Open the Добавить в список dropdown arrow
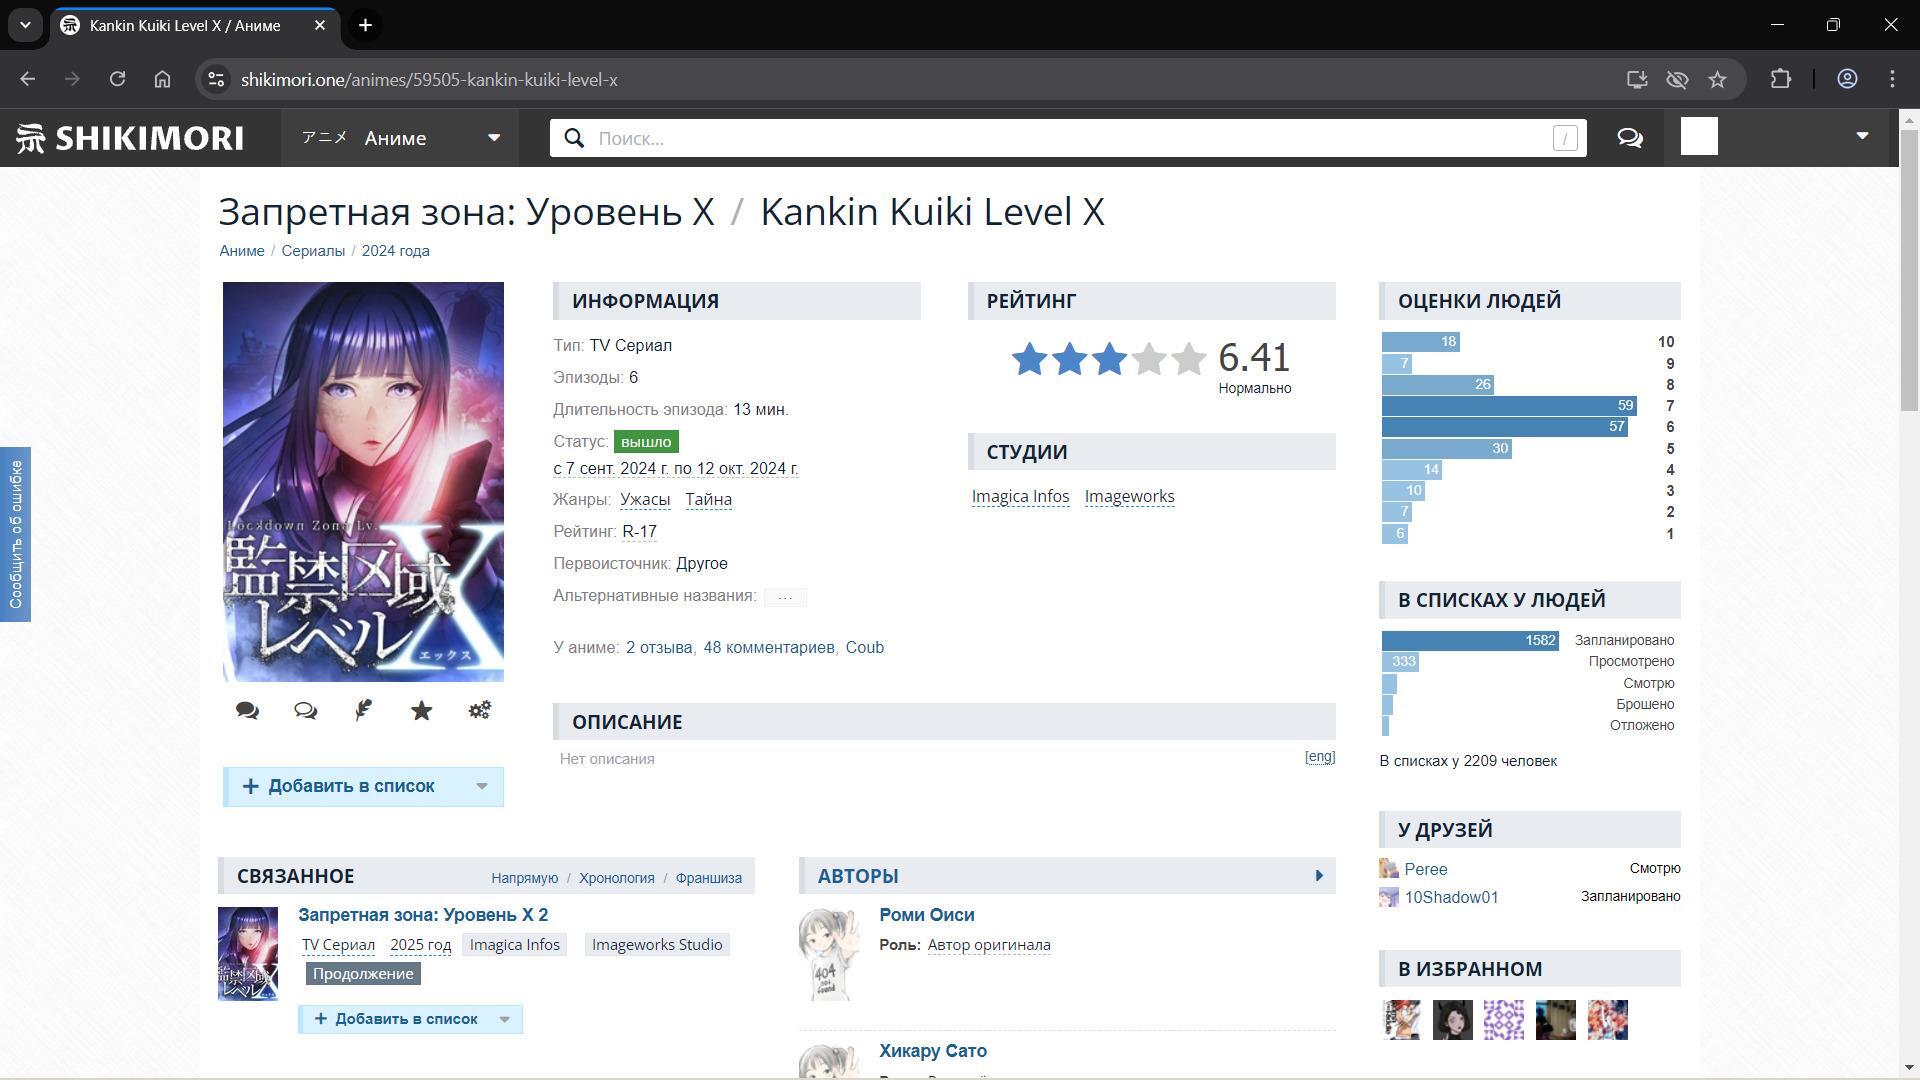 482,786
